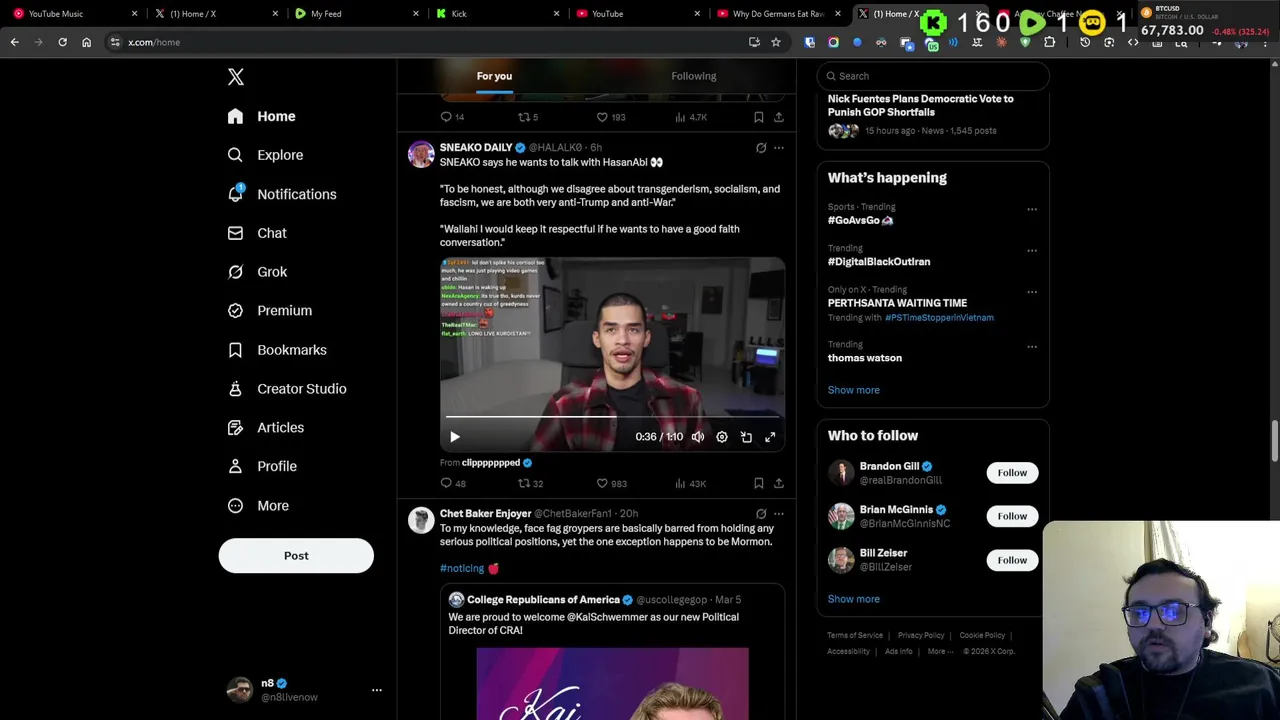Click the Post button

296,556
